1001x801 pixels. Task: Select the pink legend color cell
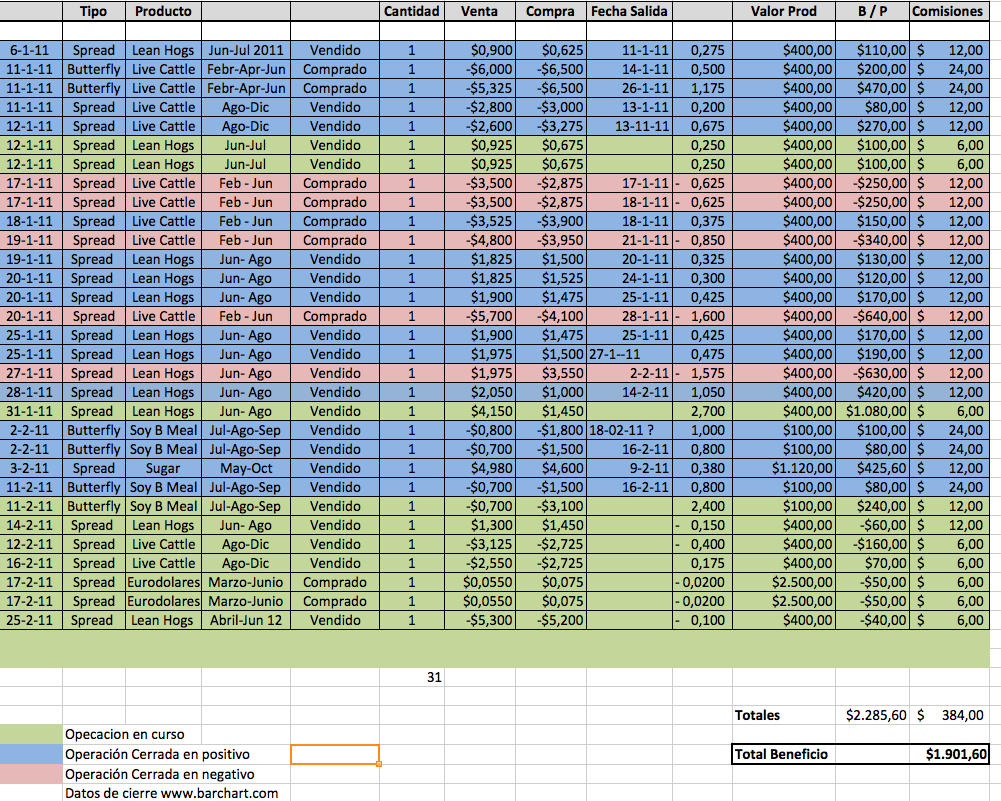tap(31, 774)
